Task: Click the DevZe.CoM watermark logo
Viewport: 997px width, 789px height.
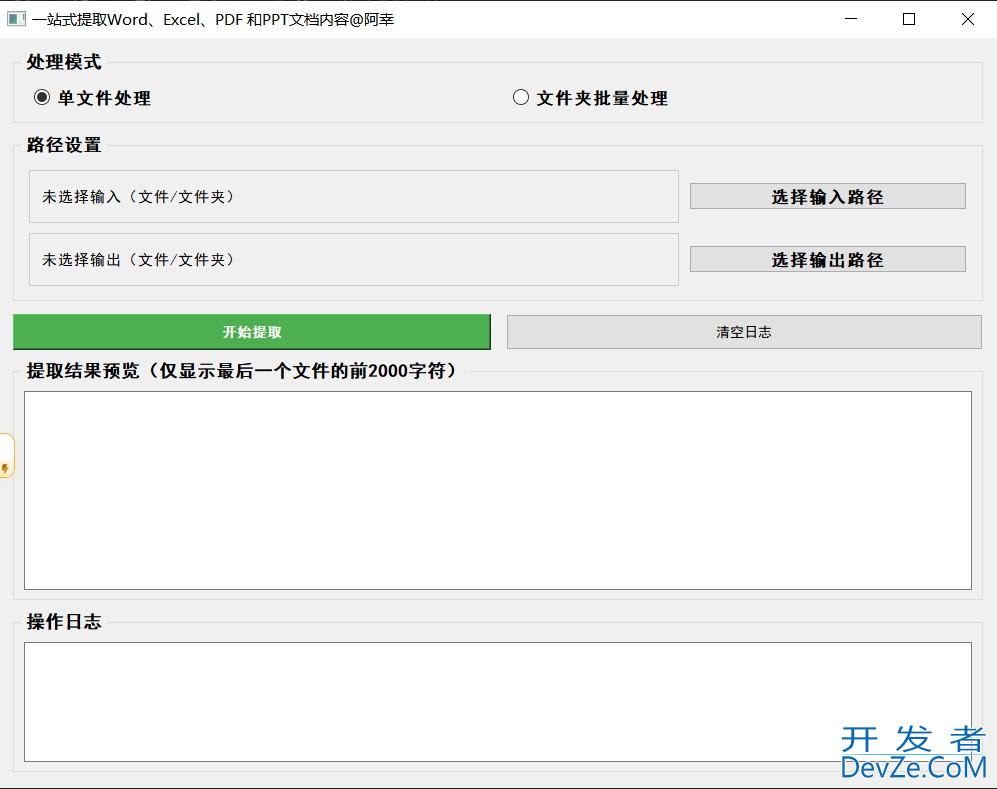Action: click(912, 754)
